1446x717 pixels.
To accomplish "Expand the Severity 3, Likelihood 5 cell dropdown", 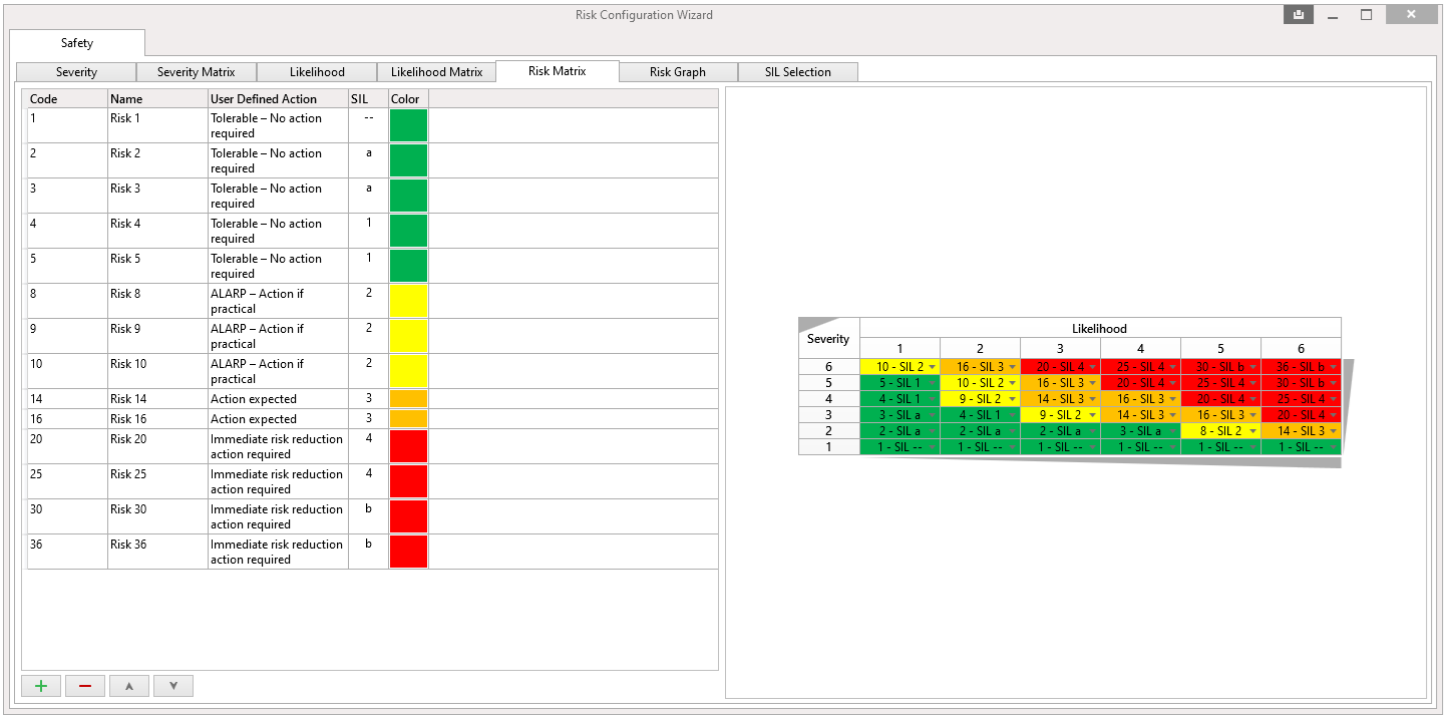I will point(1254,415).
